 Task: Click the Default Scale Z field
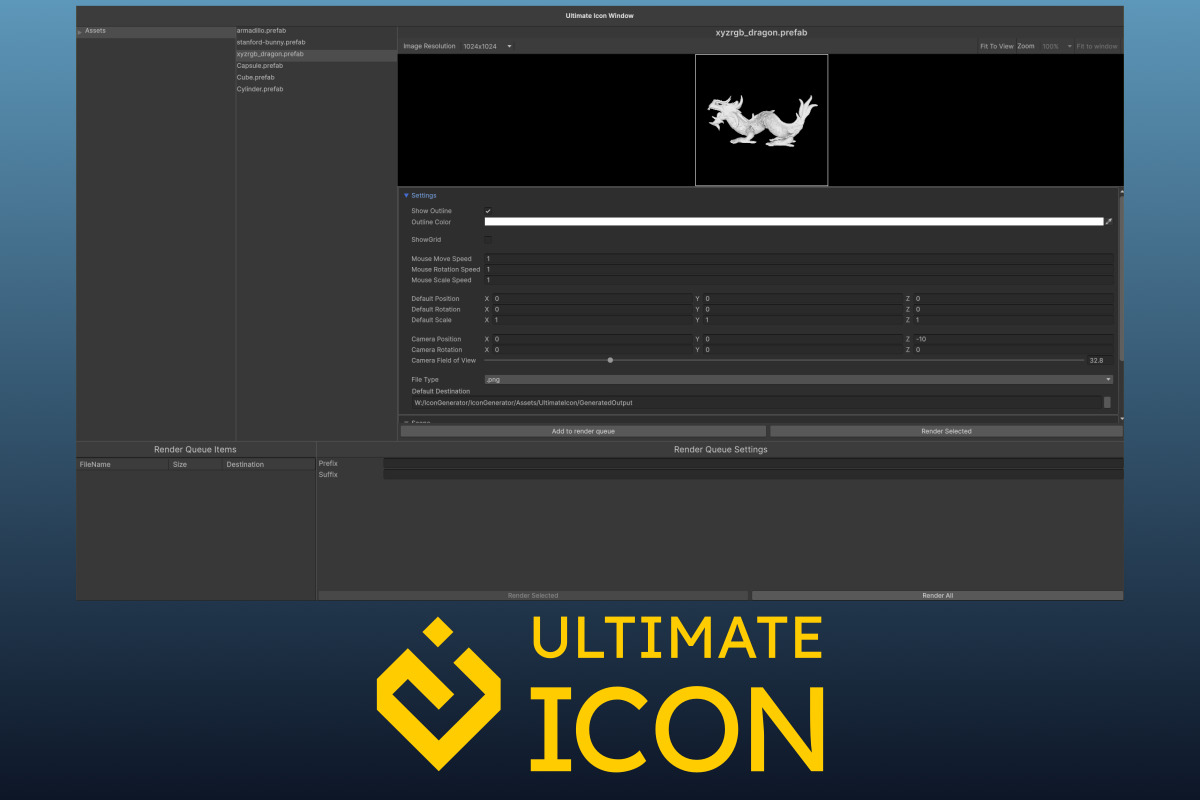pos(1013,320)
